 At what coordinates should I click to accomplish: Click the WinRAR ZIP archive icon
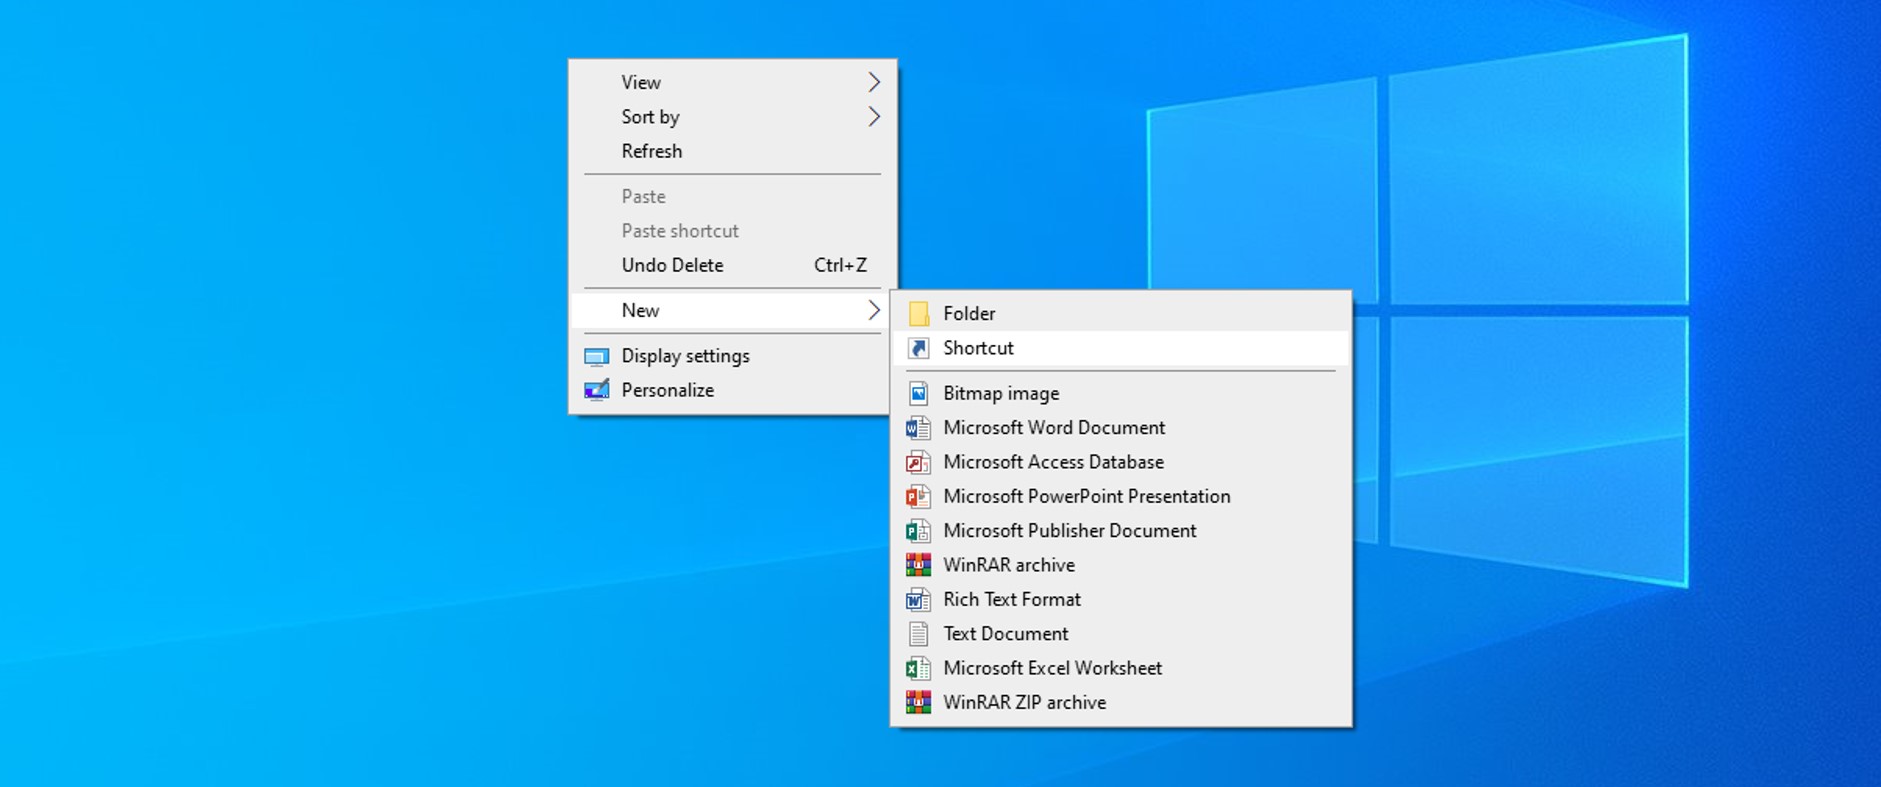(918, 702)
